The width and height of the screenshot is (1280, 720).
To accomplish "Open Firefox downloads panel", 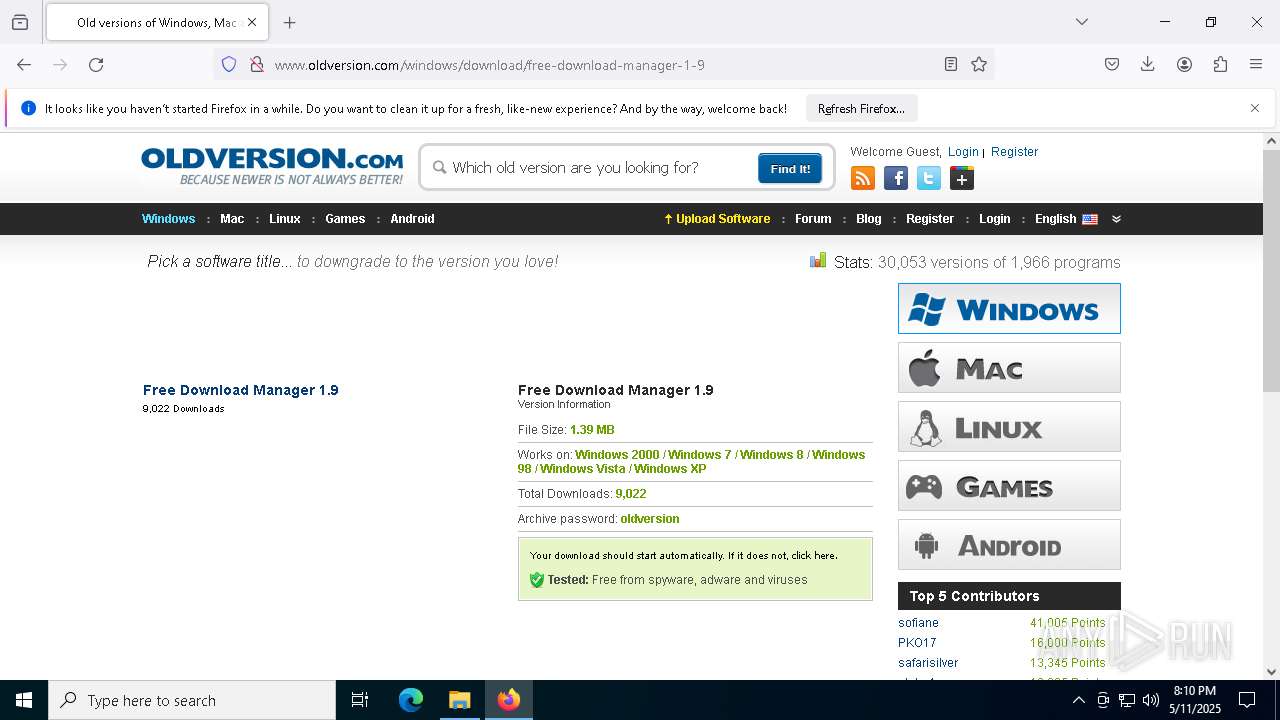I will (x=1148, y=65).
